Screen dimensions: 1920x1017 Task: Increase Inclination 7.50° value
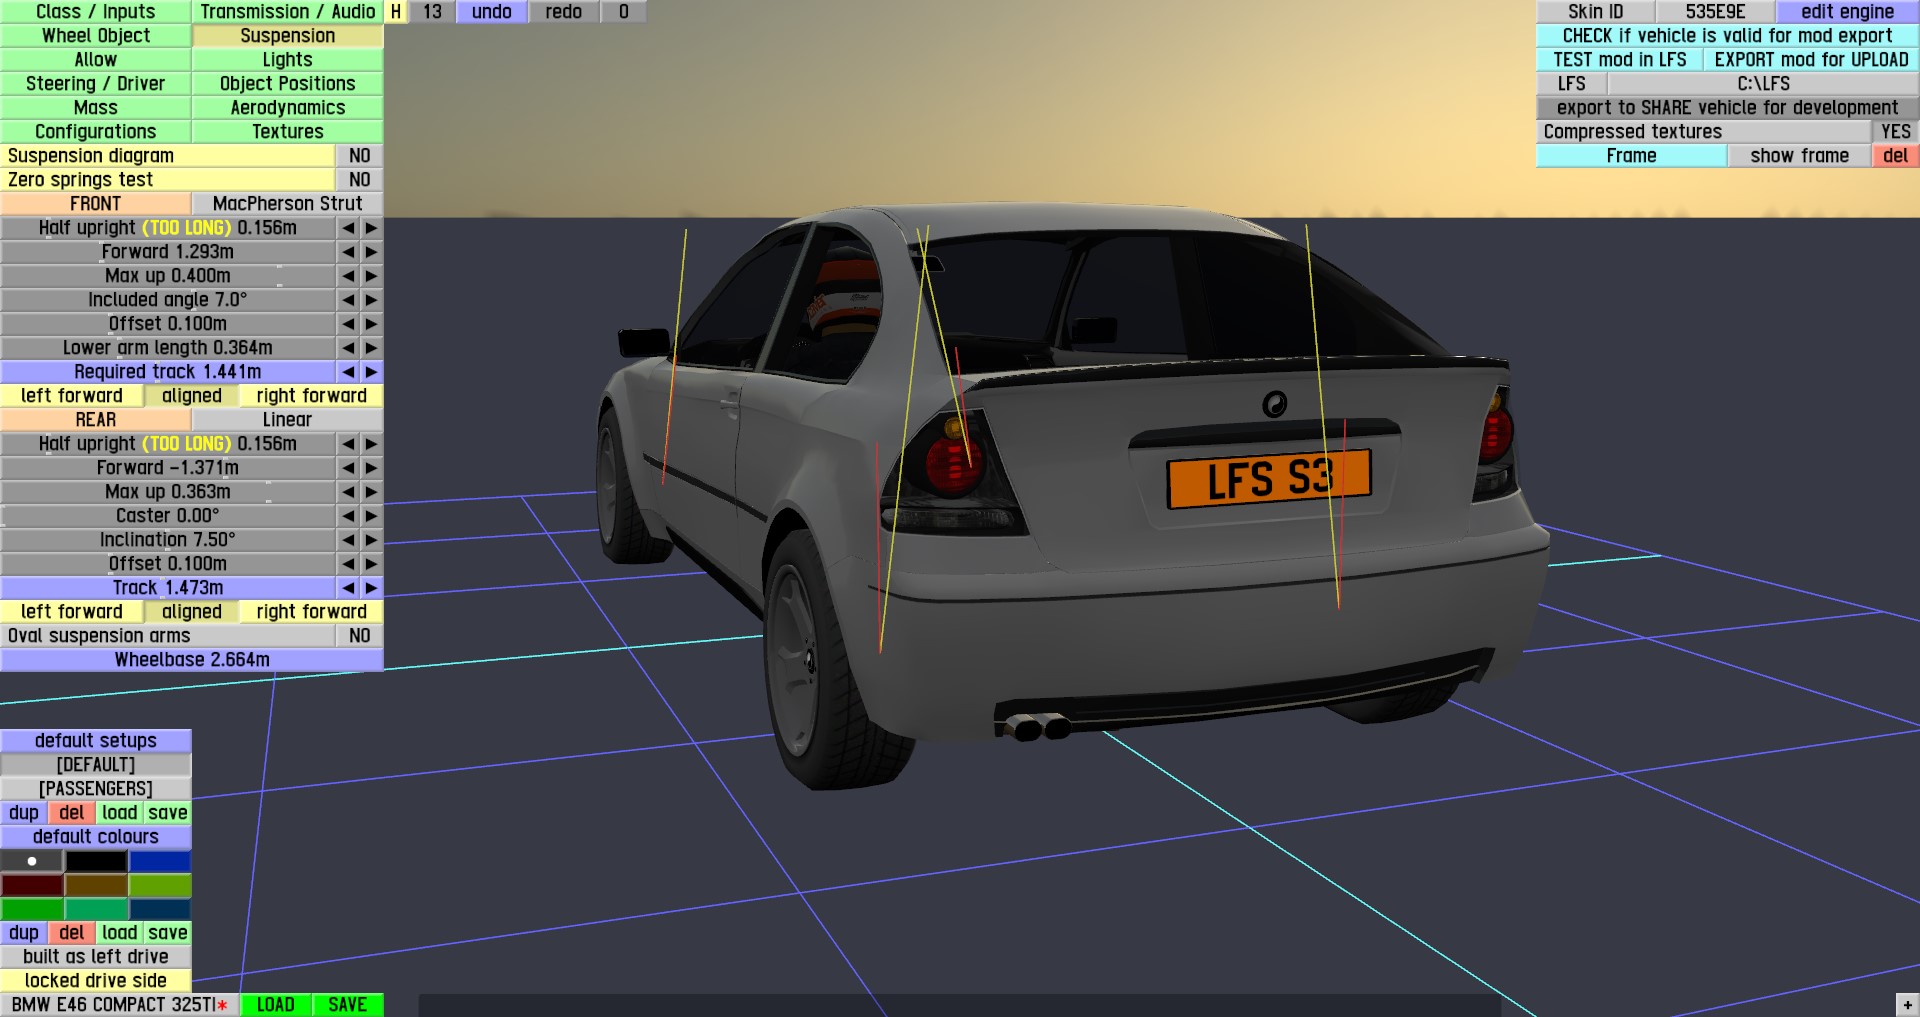pyautogui.click(x=371, y=540)
